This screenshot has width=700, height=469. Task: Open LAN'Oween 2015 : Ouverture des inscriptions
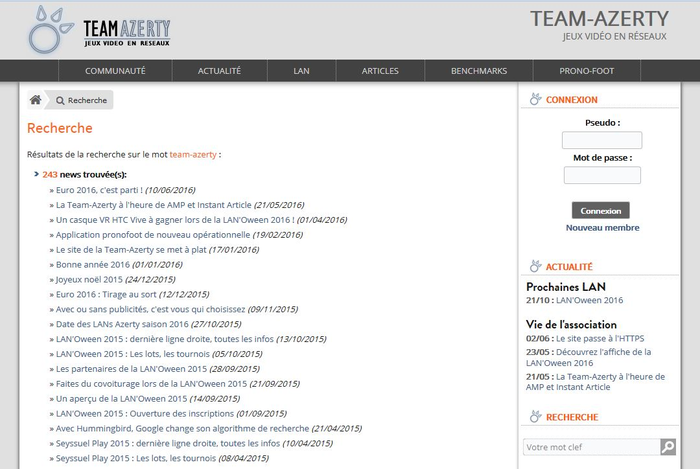click(145, 414)
